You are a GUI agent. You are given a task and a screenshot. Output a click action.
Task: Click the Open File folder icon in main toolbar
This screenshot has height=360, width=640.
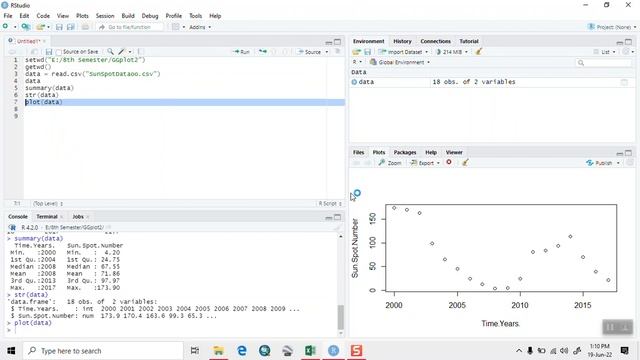(40, 27)
